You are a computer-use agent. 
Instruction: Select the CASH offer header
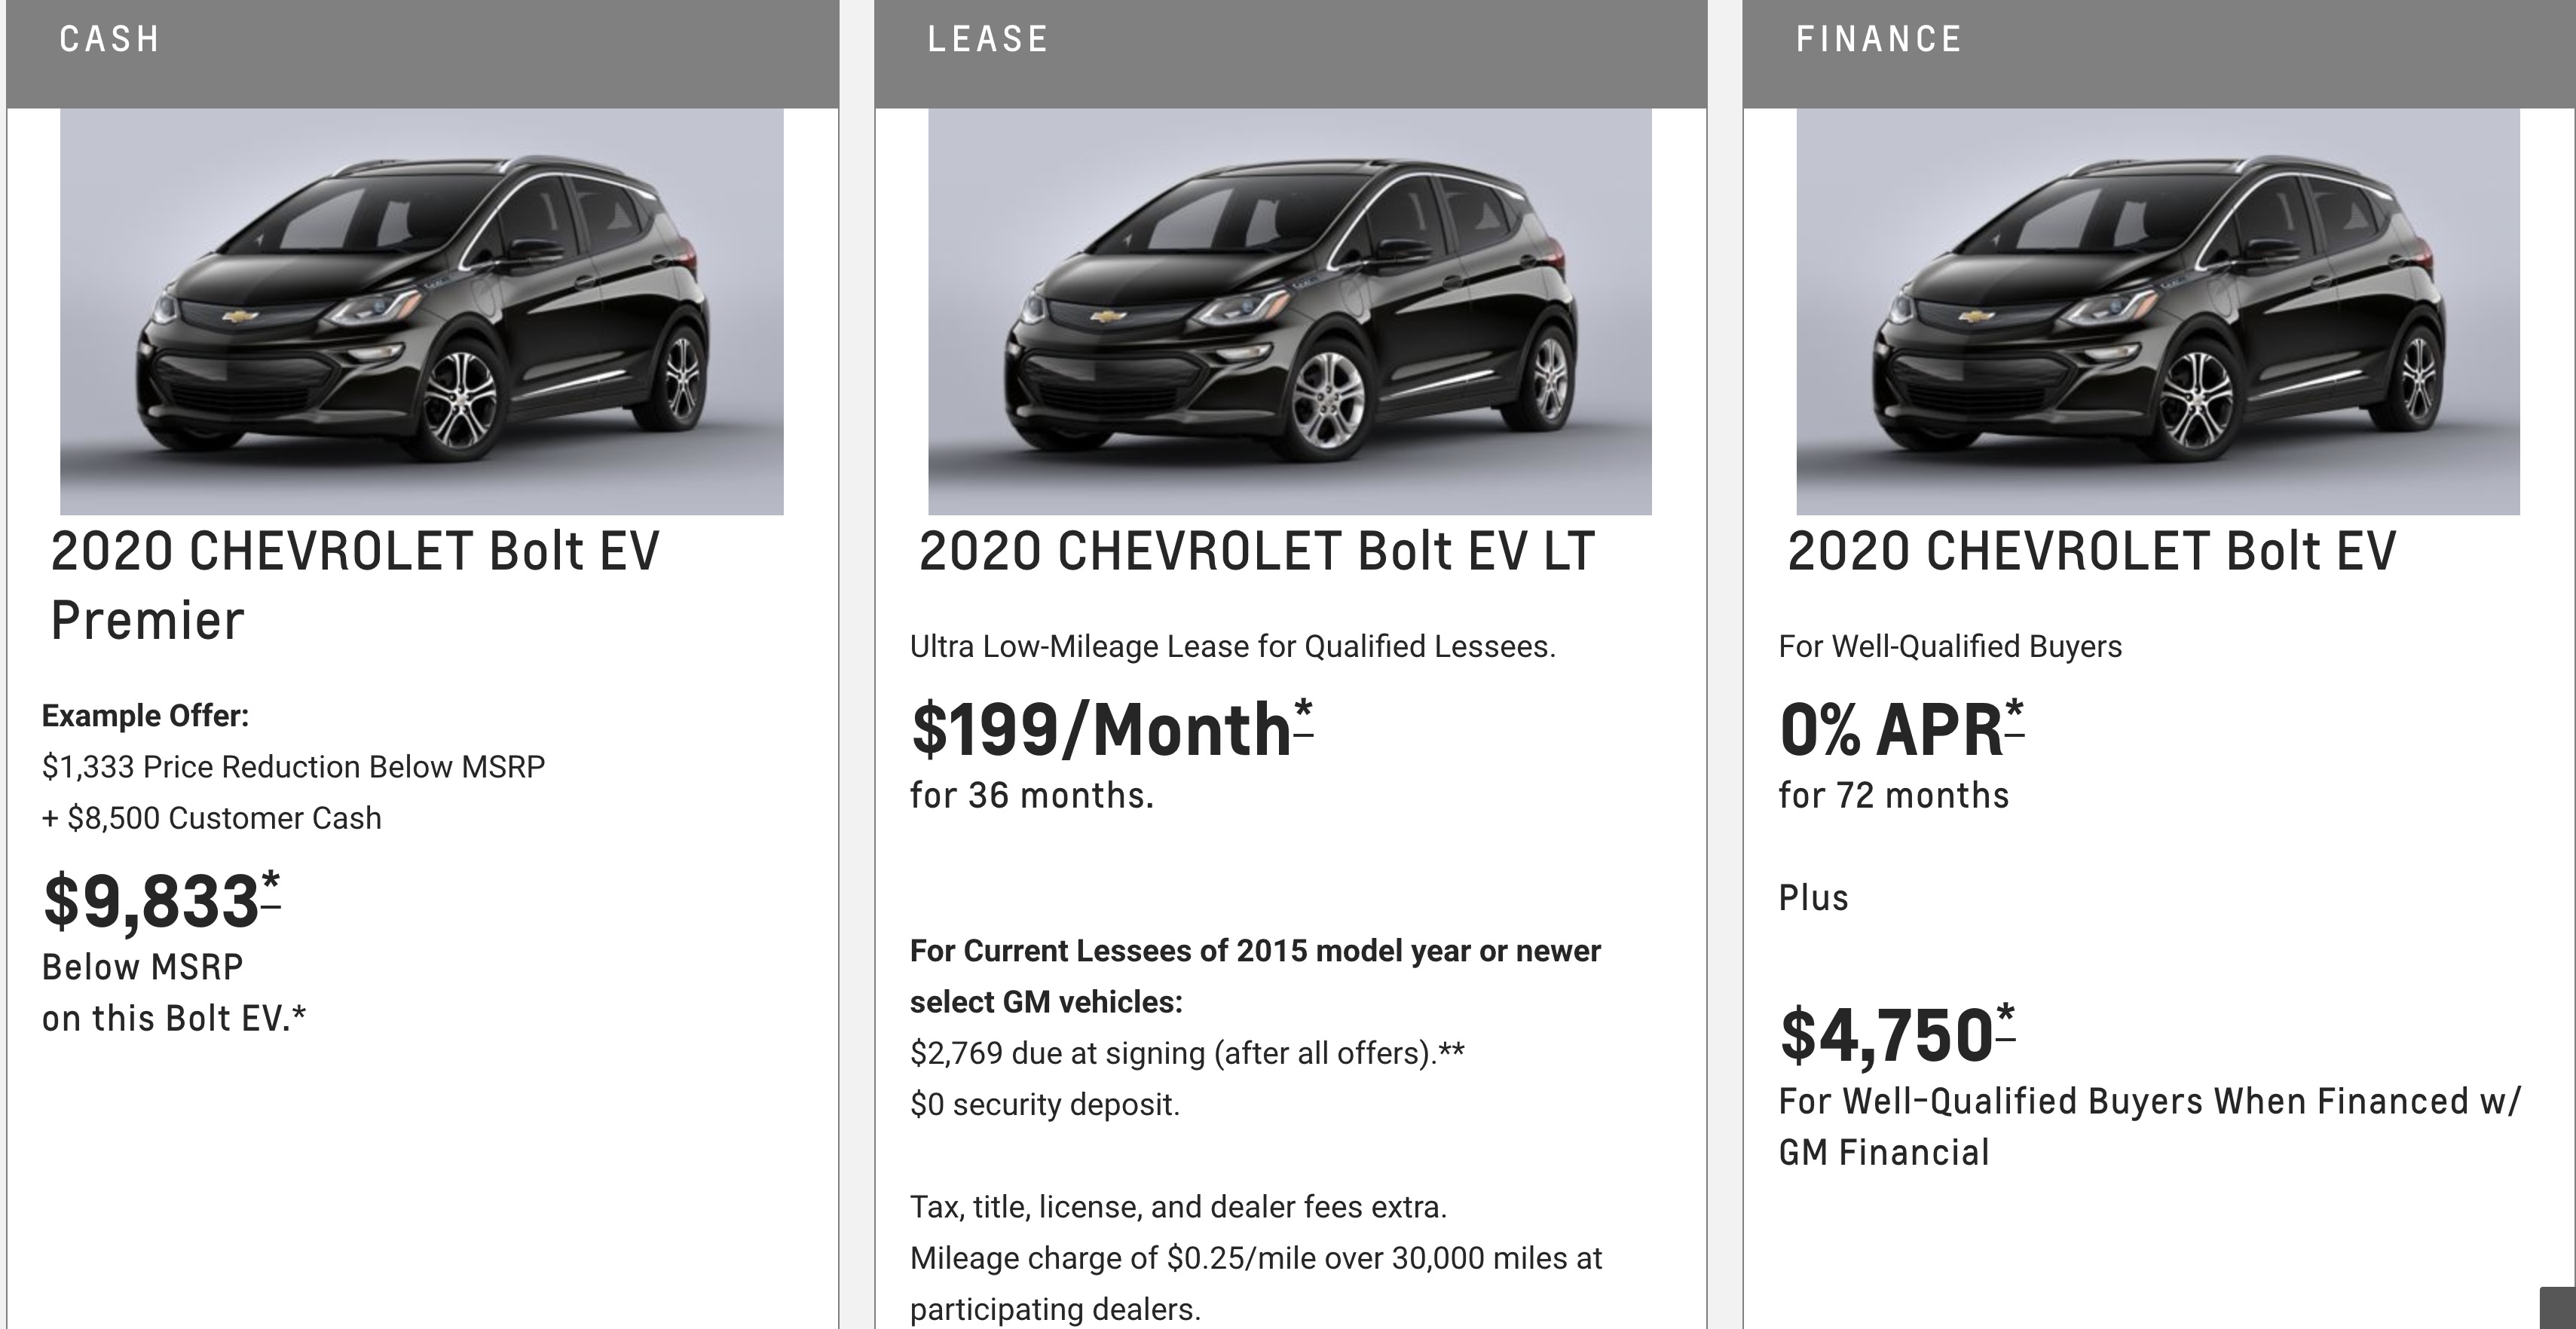click(x=110, y=40)
